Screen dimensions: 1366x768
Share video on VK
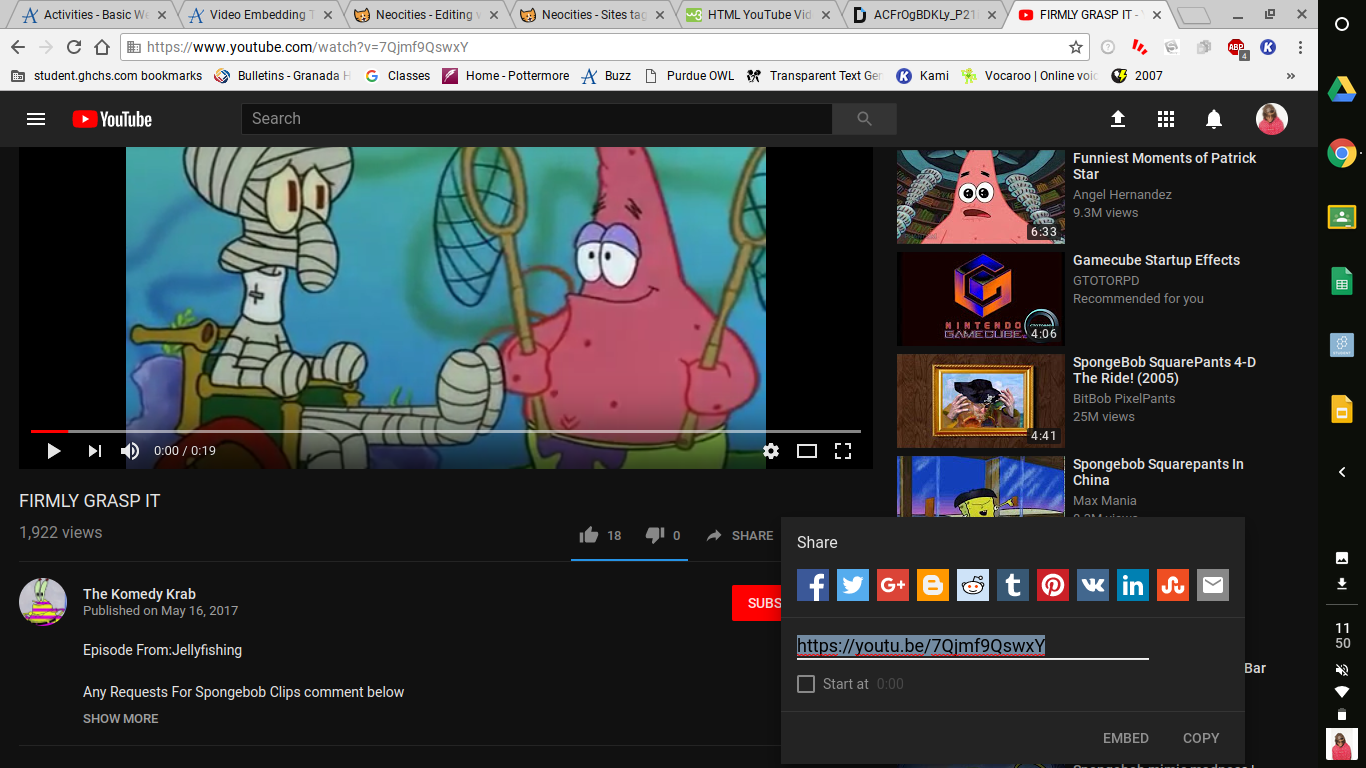point(1093,585)
